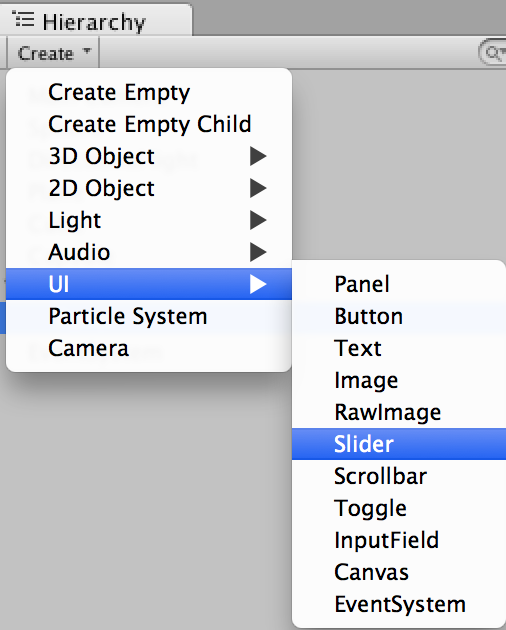Add a Button UI element
The height and width of the screenshot is (630, 506).
[x=399, y=316]
